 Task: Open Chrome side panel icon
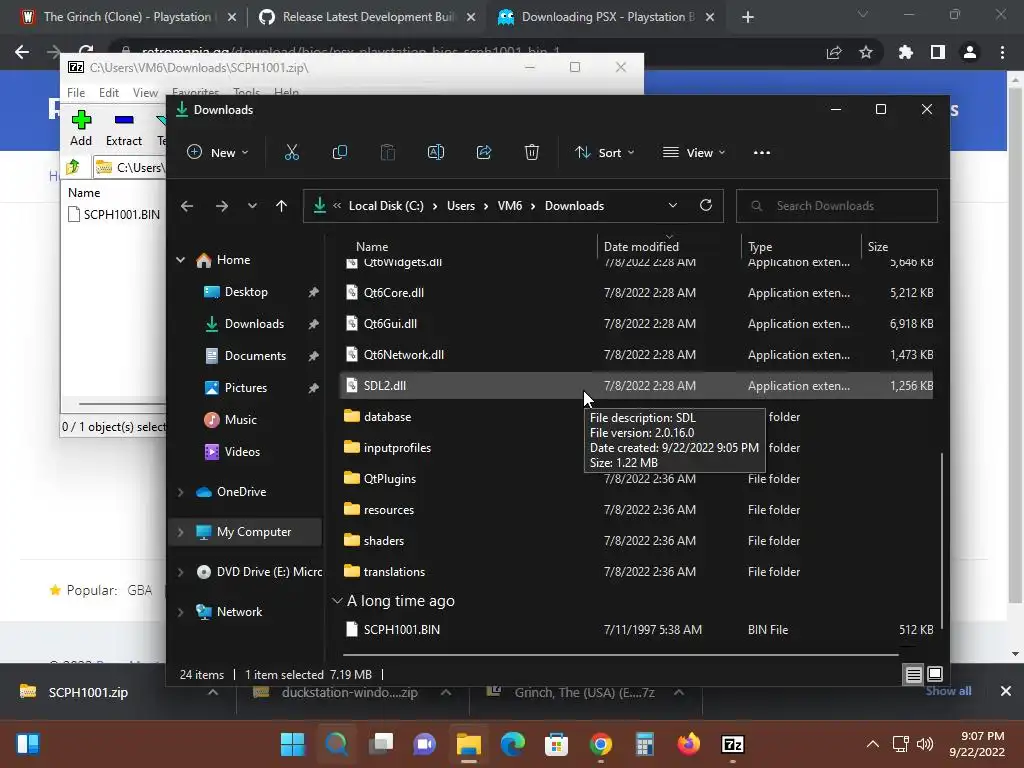click(x=938, y=52)
